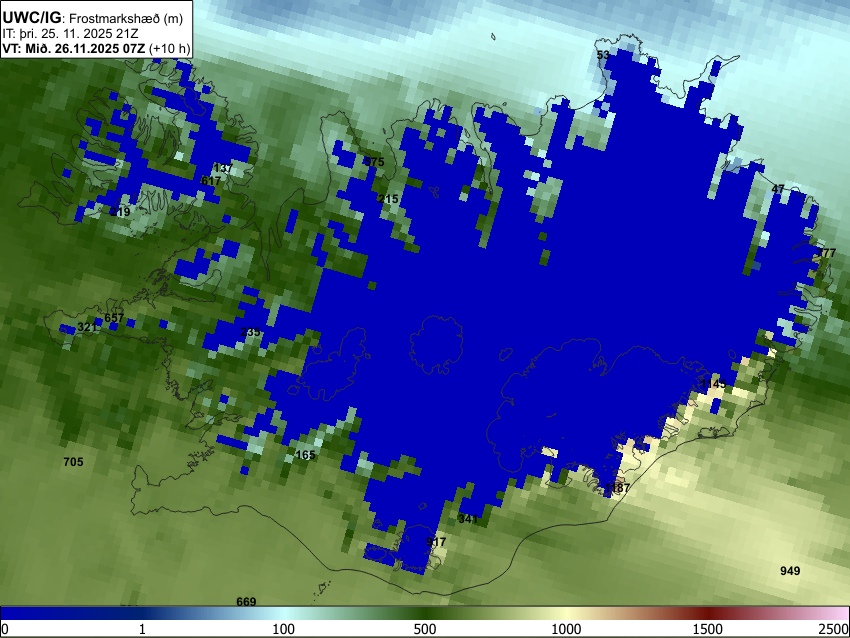Click the map value '1187'
The image size is (850, 638).
tap(617, 488)
